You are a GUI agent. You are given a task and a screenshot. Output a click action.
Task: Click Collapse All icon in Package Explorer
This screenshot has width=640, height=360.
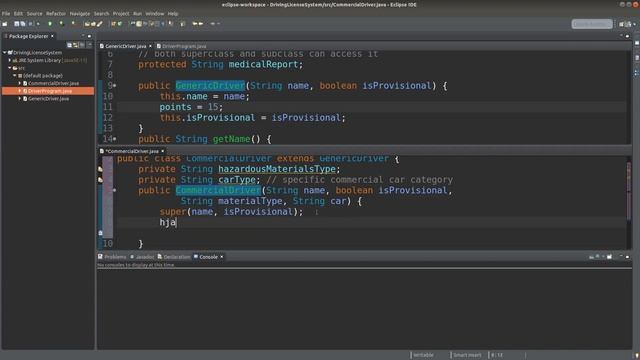(x=69, y=45)
